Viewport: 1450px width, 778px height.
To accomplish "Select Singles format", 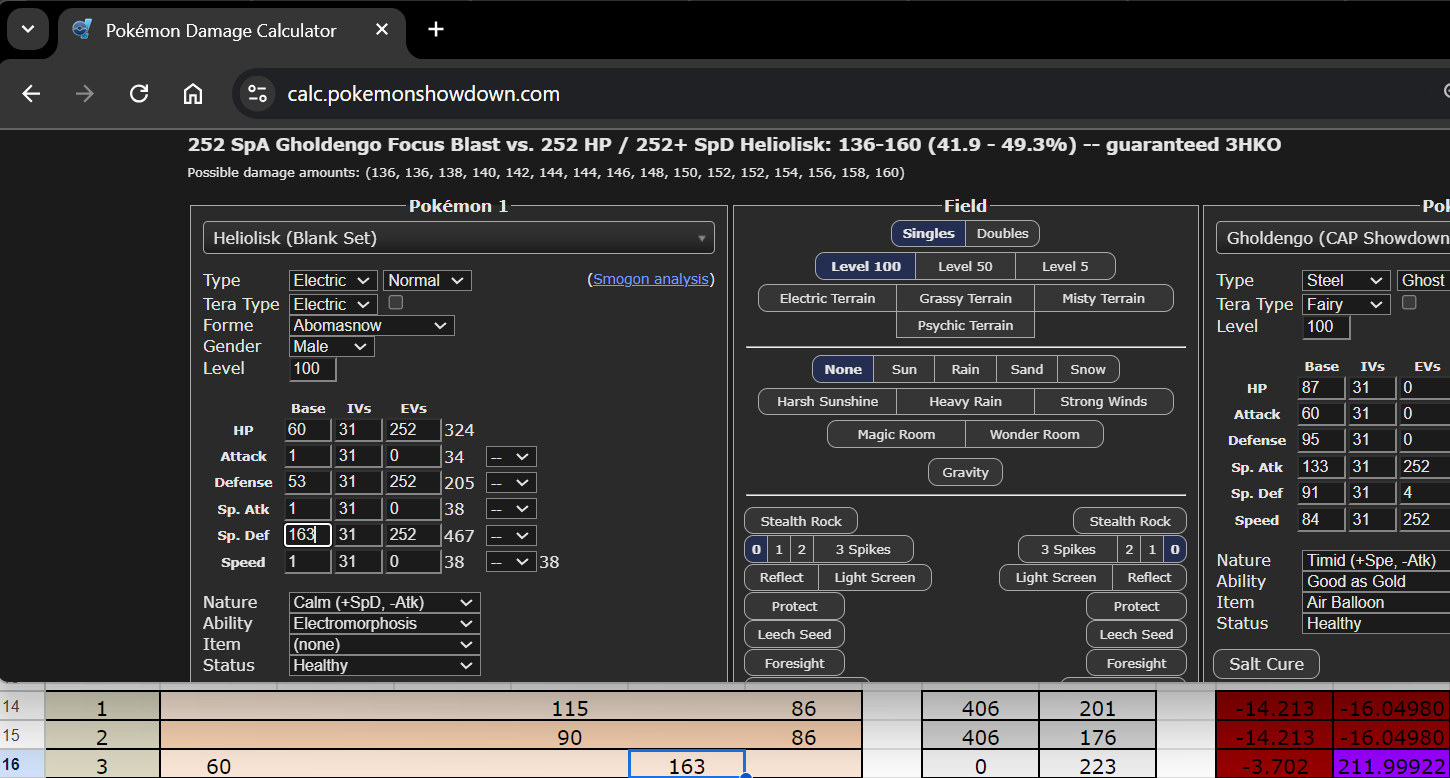I will [928, 233].
